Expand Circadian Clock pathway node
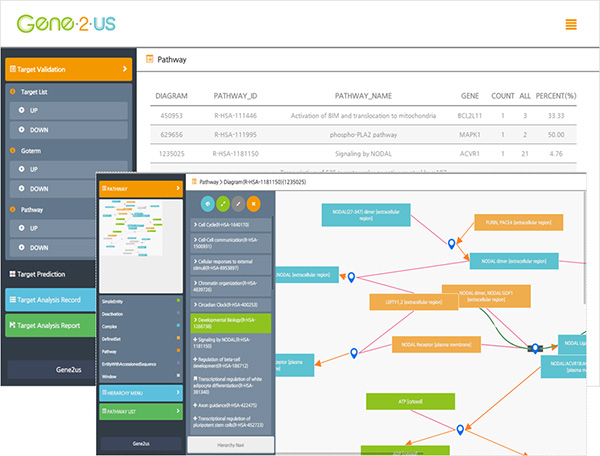 click(231, 304)
